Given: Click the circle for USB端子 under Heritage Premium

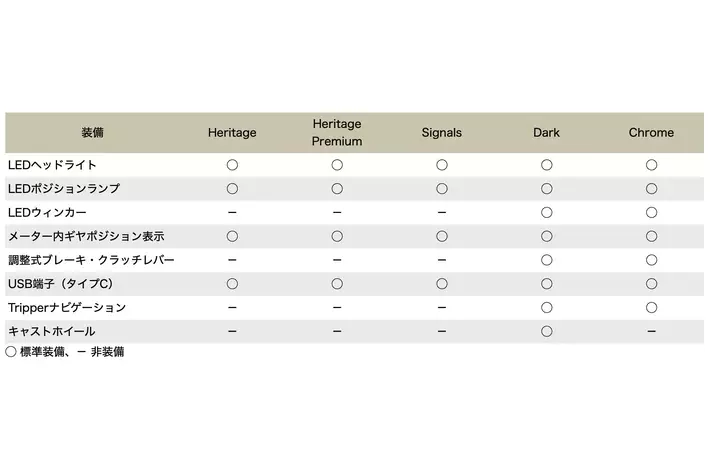Looking at the screenshot, I should tap(337, 284).
